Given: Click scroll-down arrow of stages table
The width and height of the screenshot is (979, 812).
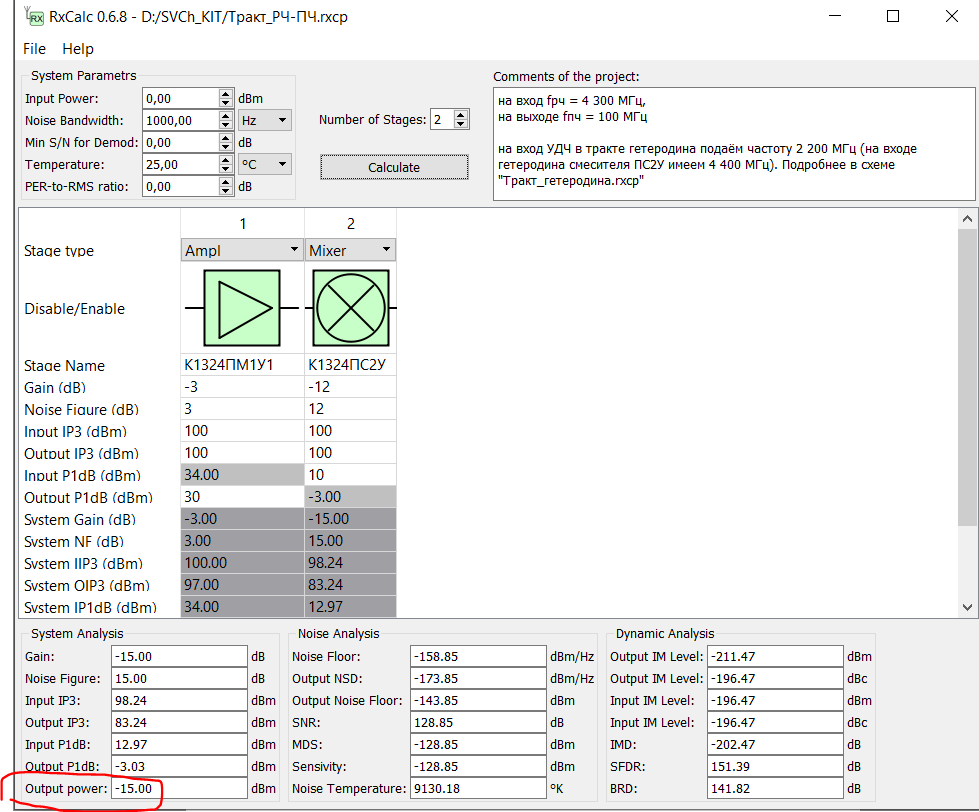Looking at the screenshot, I should 967,607.
